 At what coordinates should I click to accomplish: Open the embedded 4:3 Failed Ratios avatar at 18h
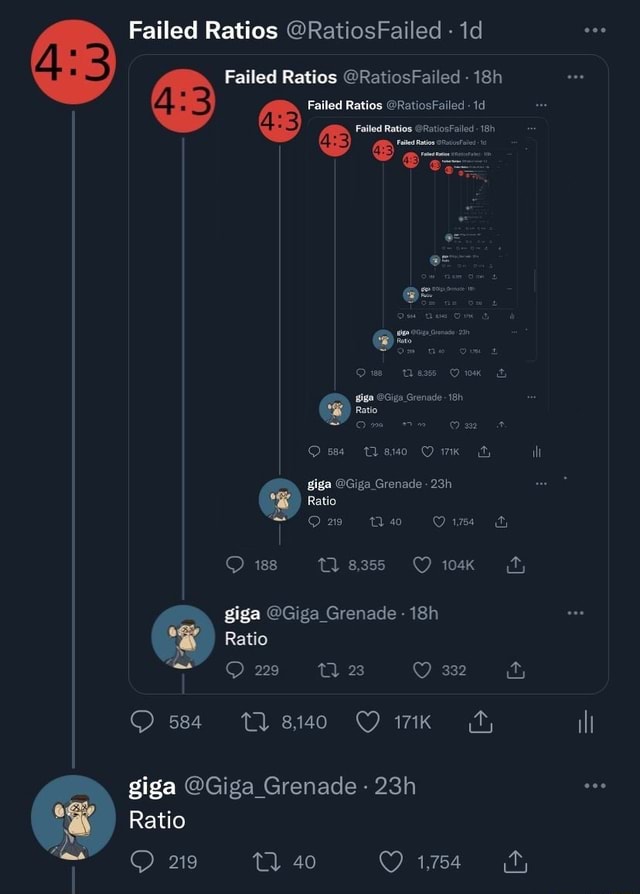pos(185,103)
